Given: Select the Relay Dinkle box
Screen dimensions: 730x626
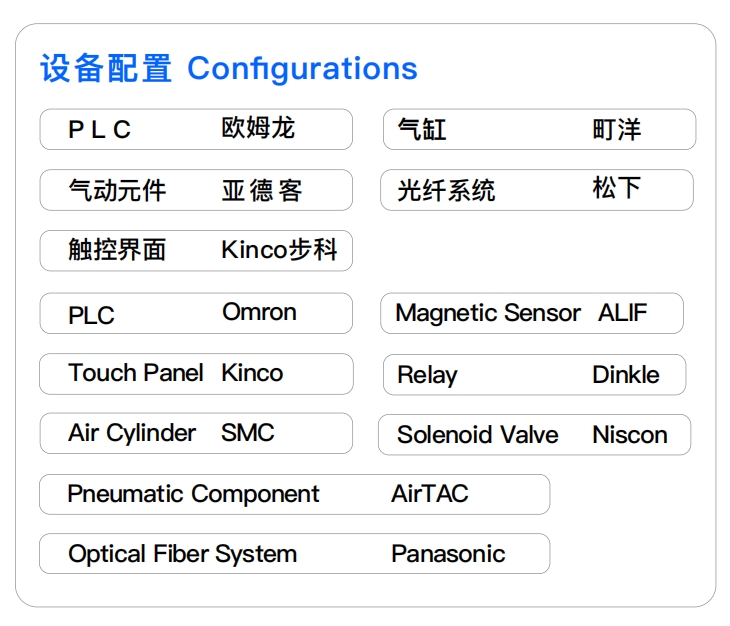Looking at the screenshot, I should (x=535, y=375).
